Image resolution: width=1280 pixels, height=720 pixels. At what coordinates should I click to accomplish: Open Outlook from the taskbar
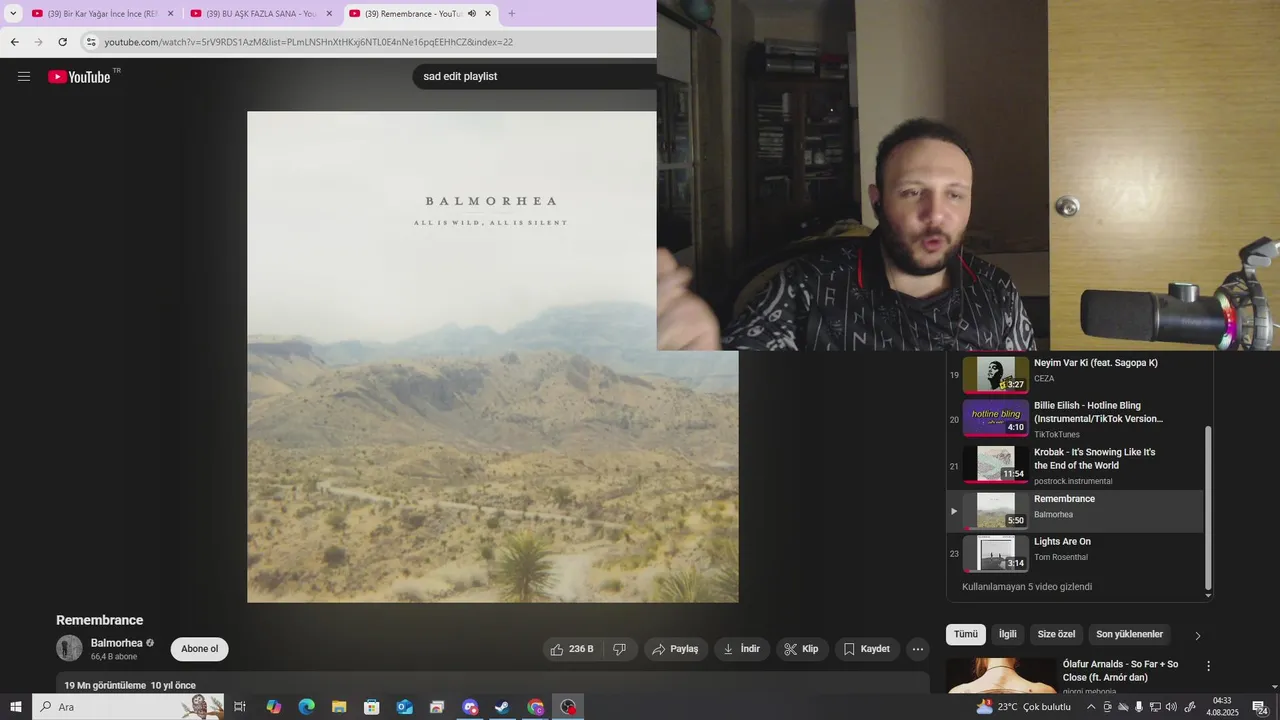tap(404, 707)
